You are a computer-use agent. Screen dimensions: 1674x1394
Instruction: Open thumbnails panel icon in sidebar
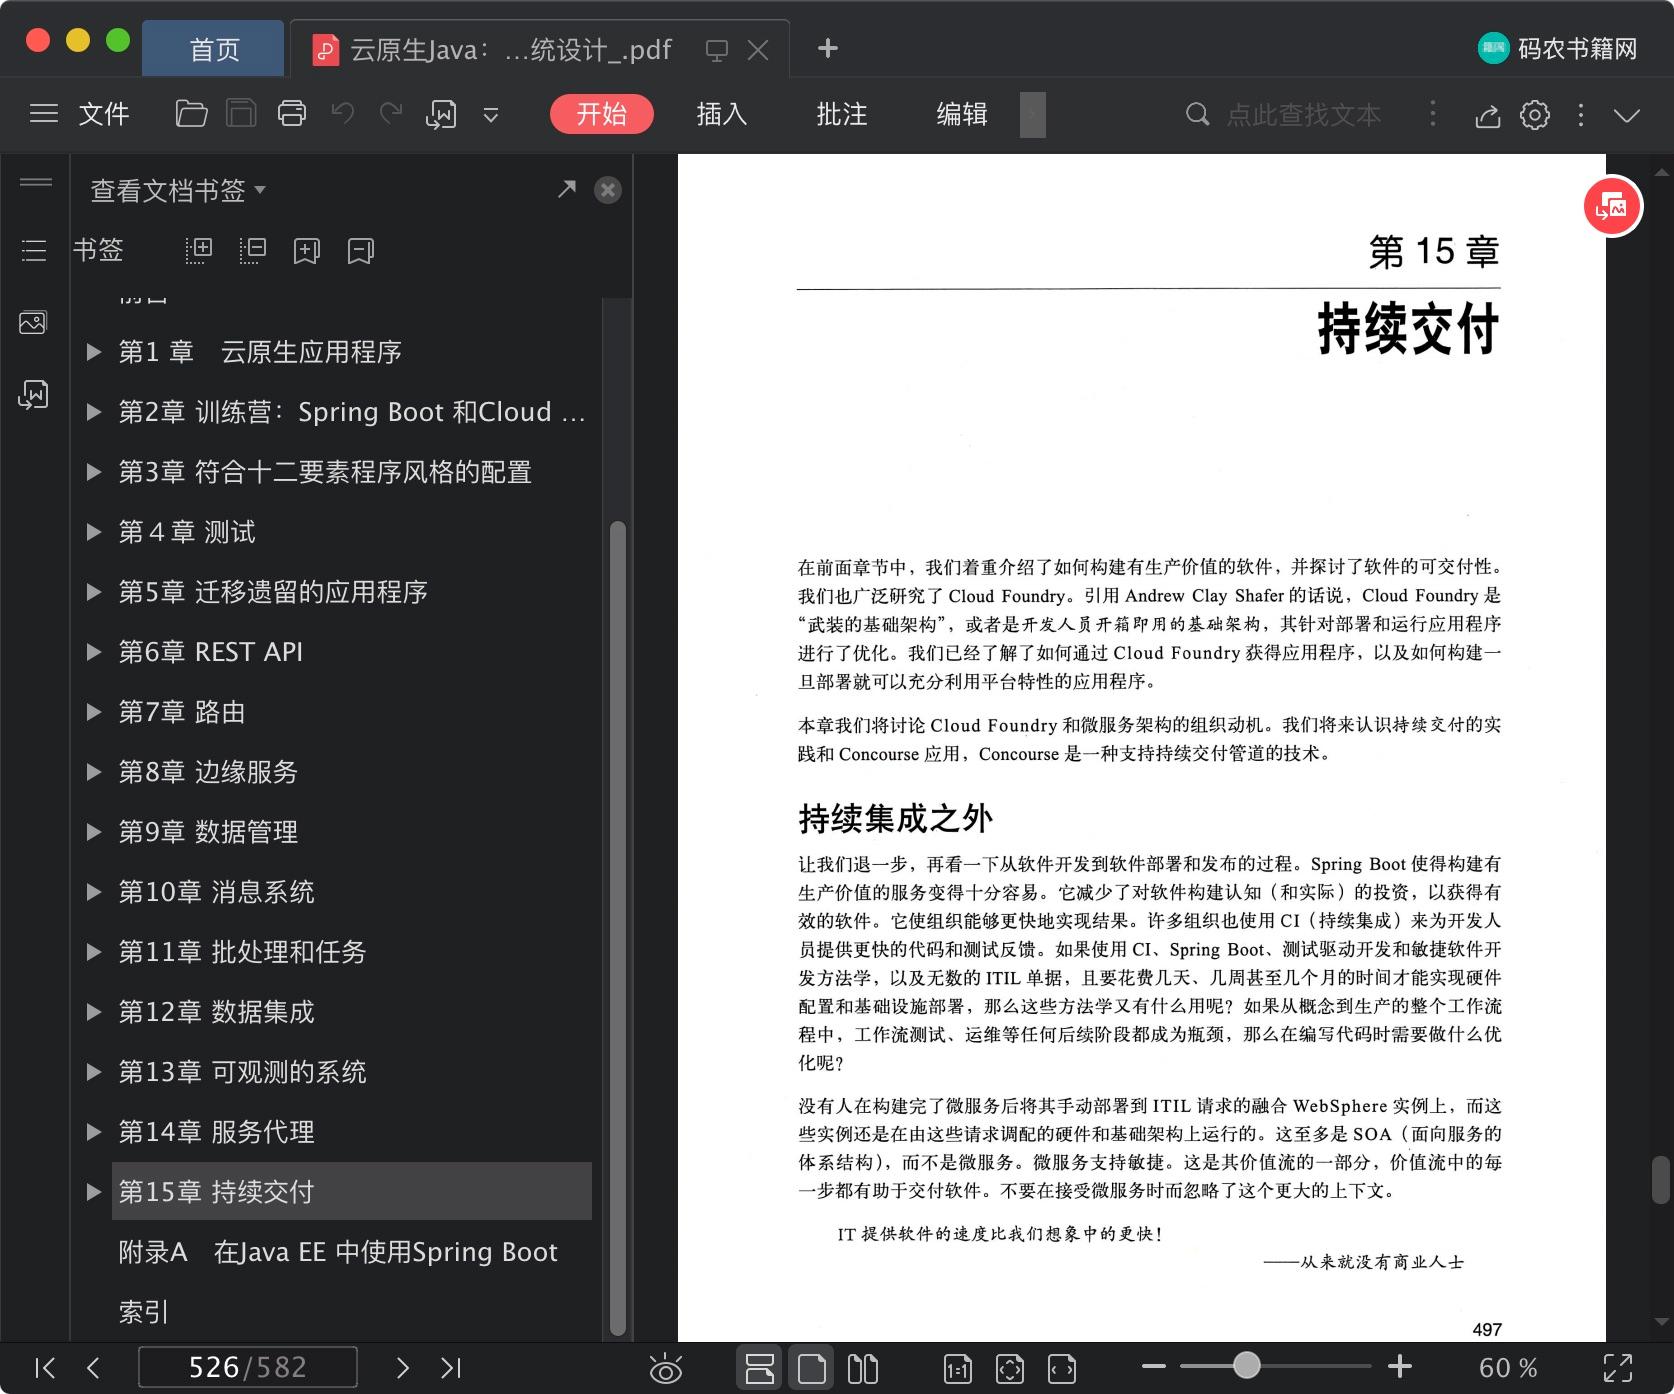click(x=33, y=322)
